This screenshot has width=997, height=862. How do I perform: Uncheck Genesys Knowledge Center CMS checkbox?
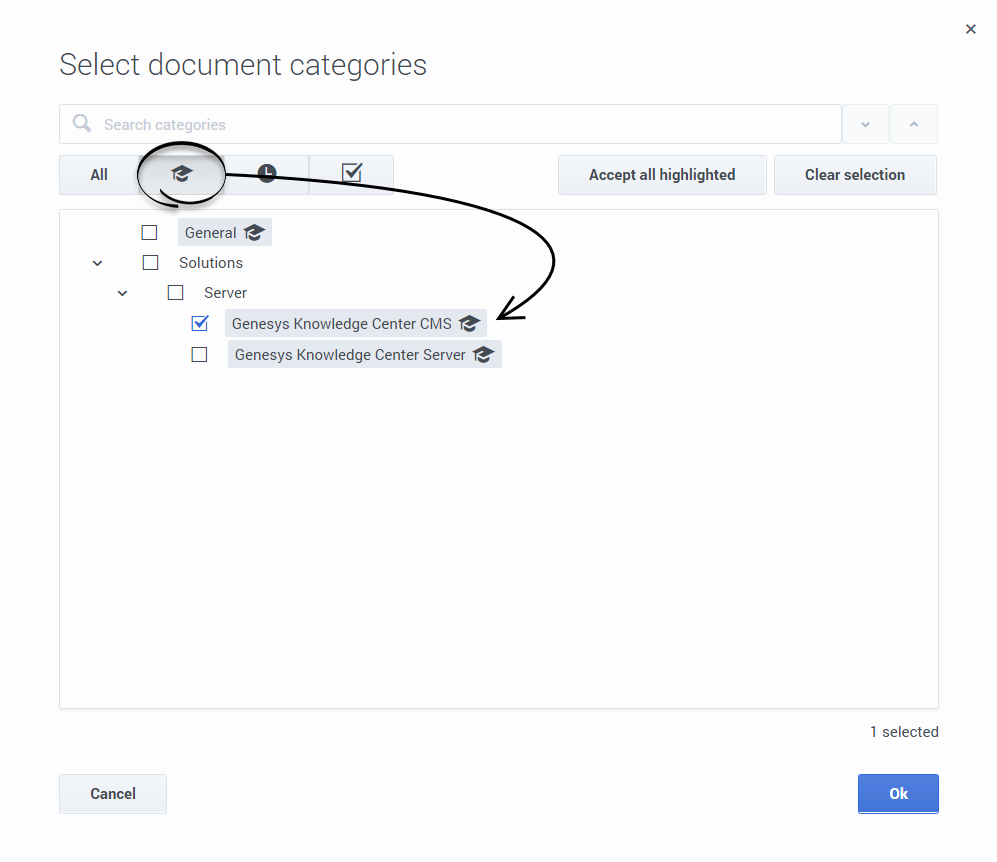pos(200,323)
